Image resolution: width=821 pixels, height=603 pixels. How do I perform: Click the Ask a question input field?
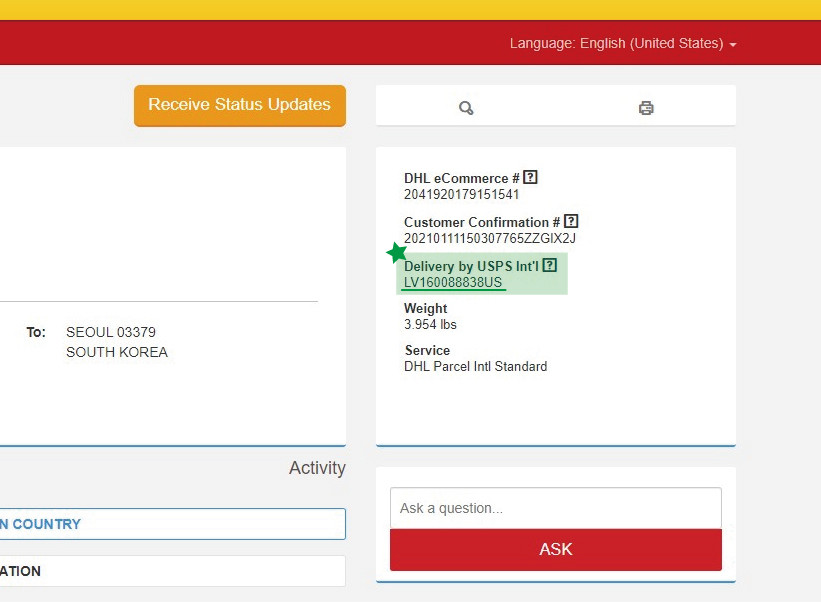click(x=556, y=508)
